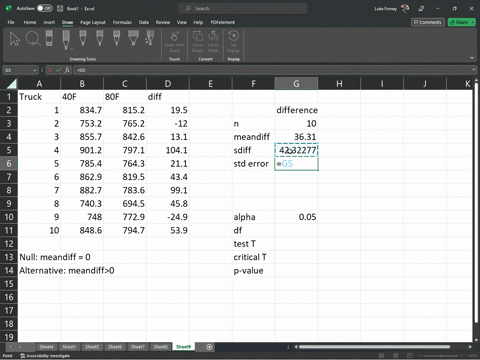Select column G header
The width and height of the screenshot is (480, 360).
296,83
